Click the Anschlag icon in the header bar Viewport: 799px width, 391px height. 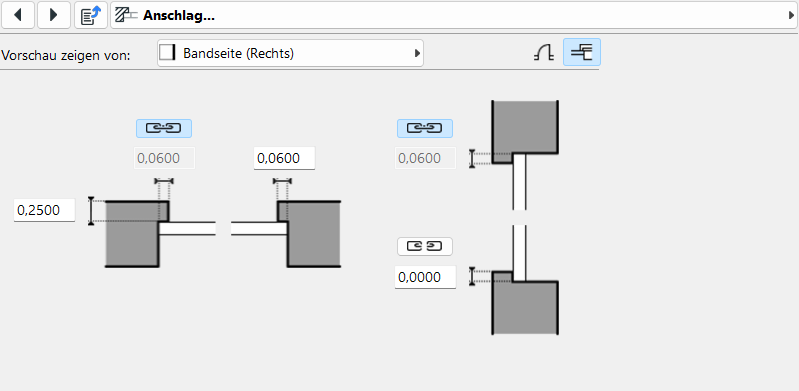(x=125, y=15)
